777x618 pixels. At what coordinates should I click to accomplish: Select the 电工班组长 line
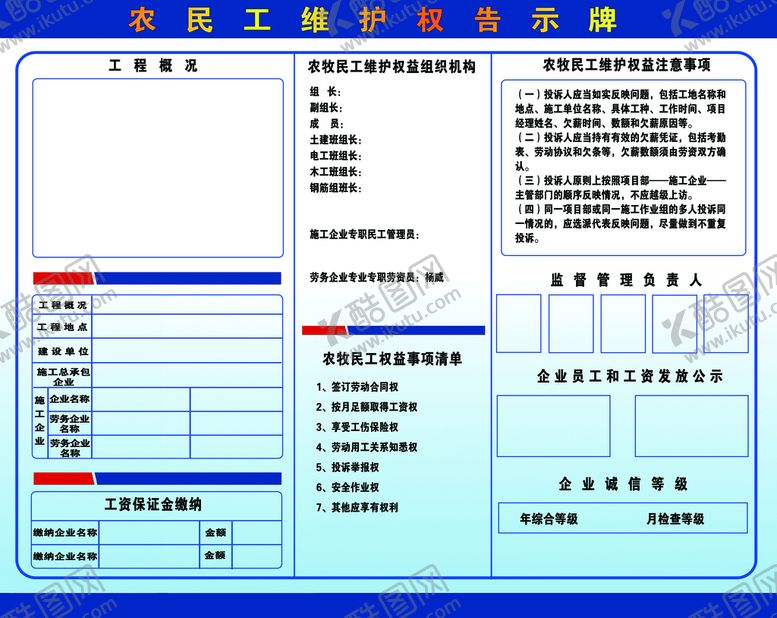[x=335, y=156]
